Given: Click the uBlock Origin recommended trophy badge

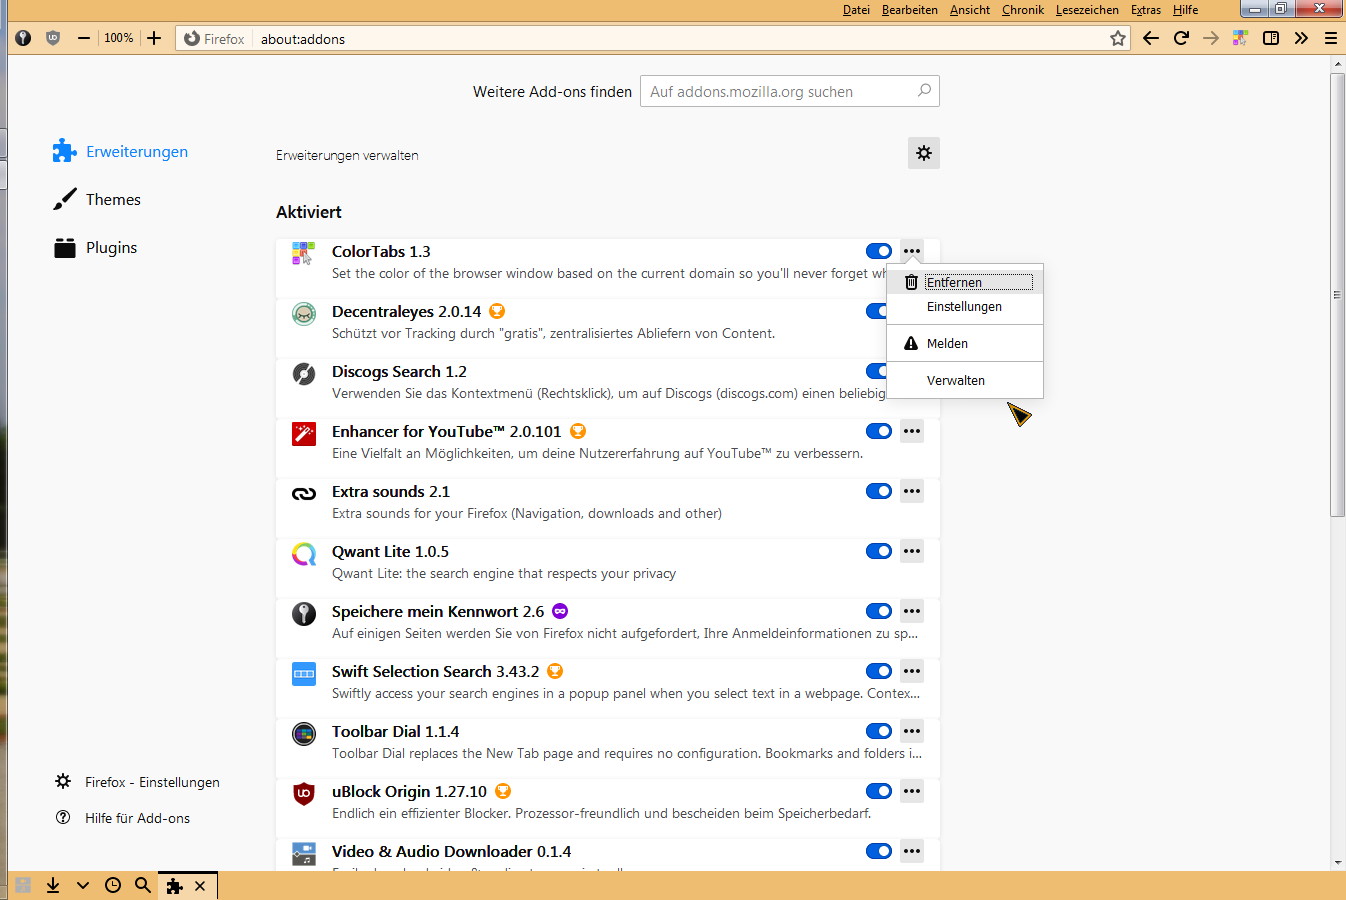Looking at the screenshot, I should point(503,791).
